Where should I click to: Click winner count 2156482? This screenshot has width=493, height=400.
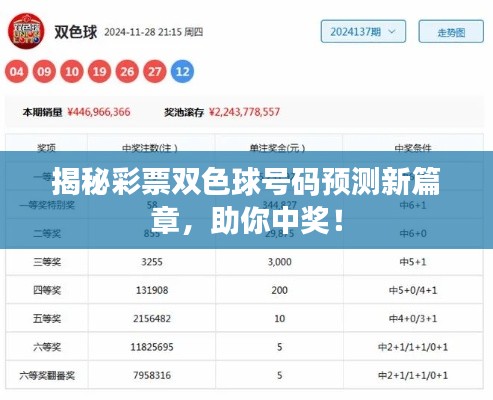[152, 319]
